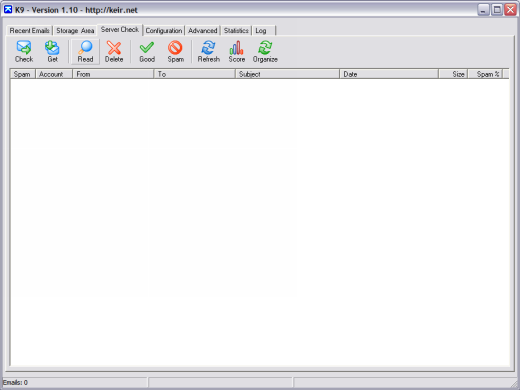
Task: Open the Advanced tab
Action: coord(203,31)
